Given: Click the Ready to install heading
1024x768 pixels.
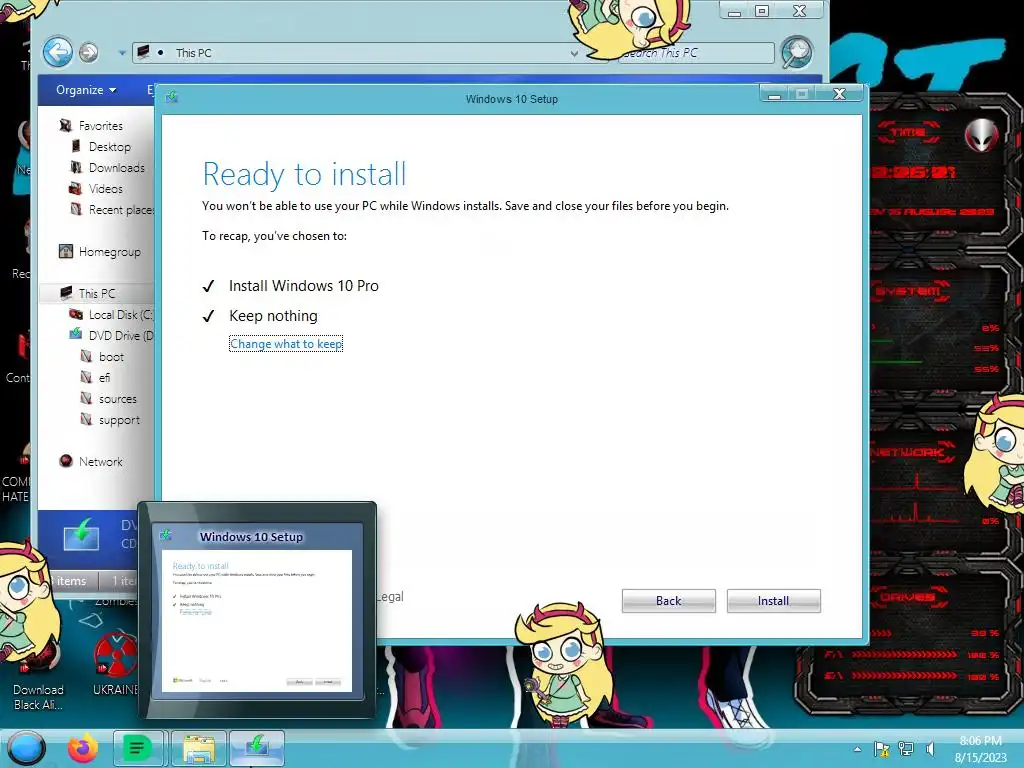Looking at the screenshot, I should pyautogui.click(x=304, y=174).
